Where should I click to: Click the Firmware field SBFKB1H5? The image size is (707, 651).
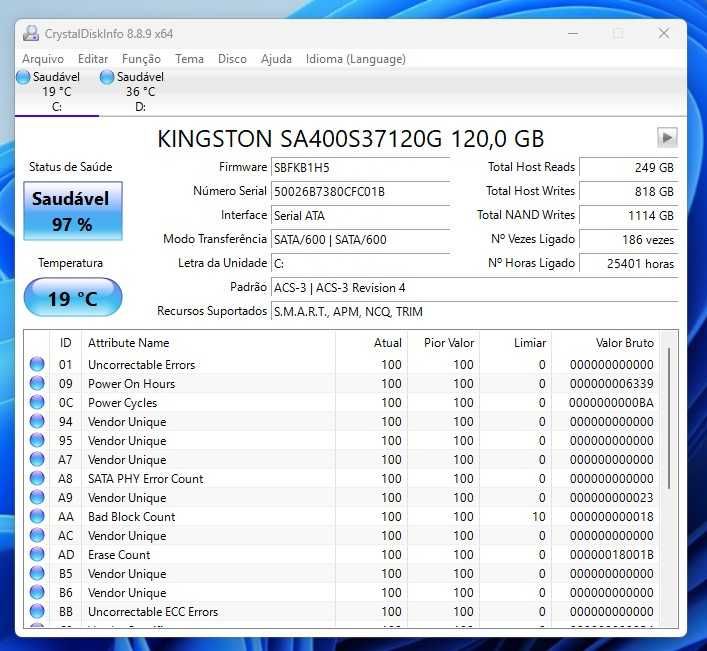(360, 168)
